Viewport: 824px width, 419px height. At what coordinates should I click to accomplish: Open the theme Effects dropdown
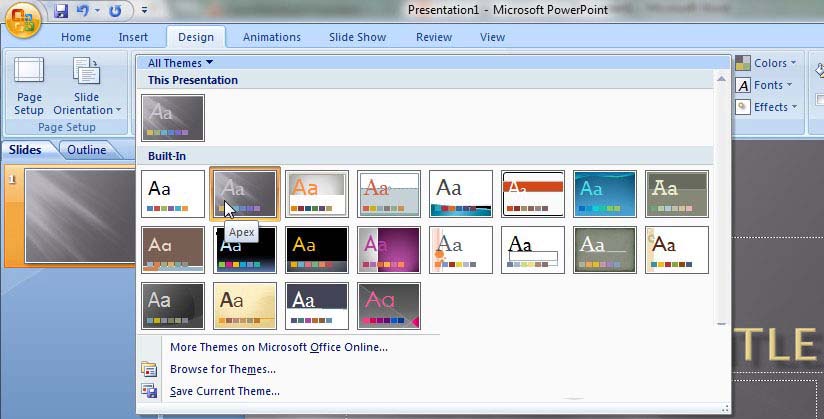click(x=766, y=107)
